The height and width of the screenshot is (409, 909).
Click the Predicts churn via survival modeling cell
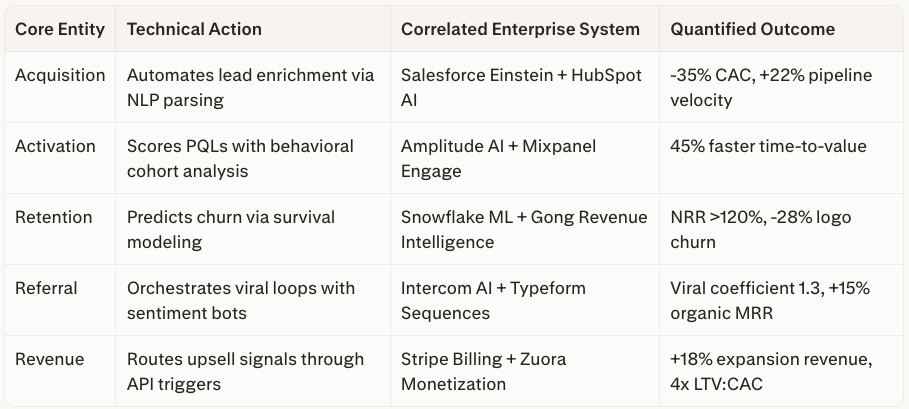pos(231,229)
